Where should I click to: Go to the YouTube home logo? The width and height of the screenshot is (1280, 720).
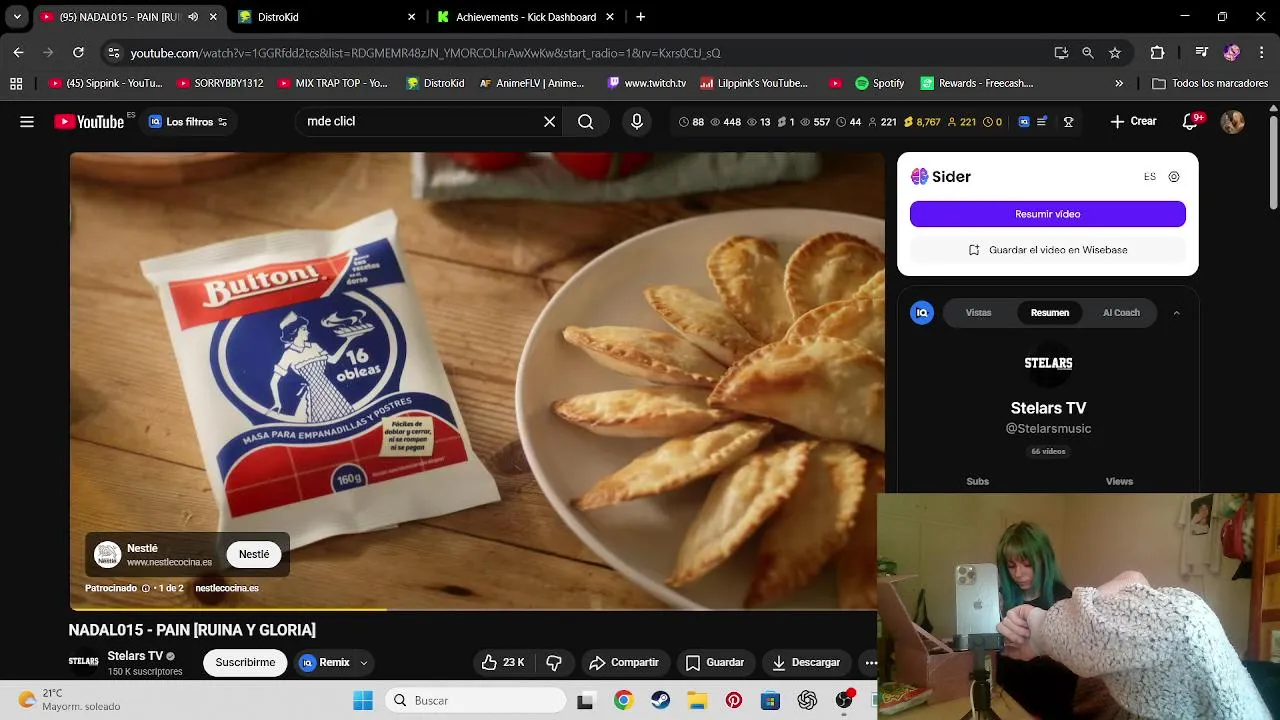click(x=89, y=122)
